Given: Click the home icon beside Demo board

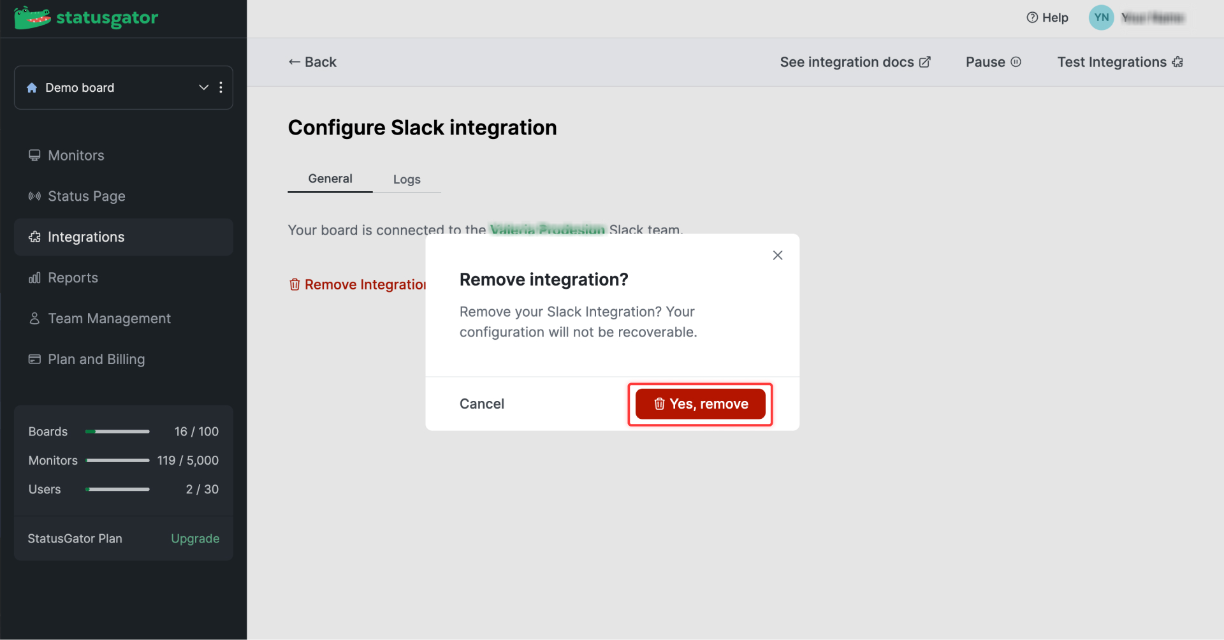Looking at the screenshot, I should [x=32, y=88].
